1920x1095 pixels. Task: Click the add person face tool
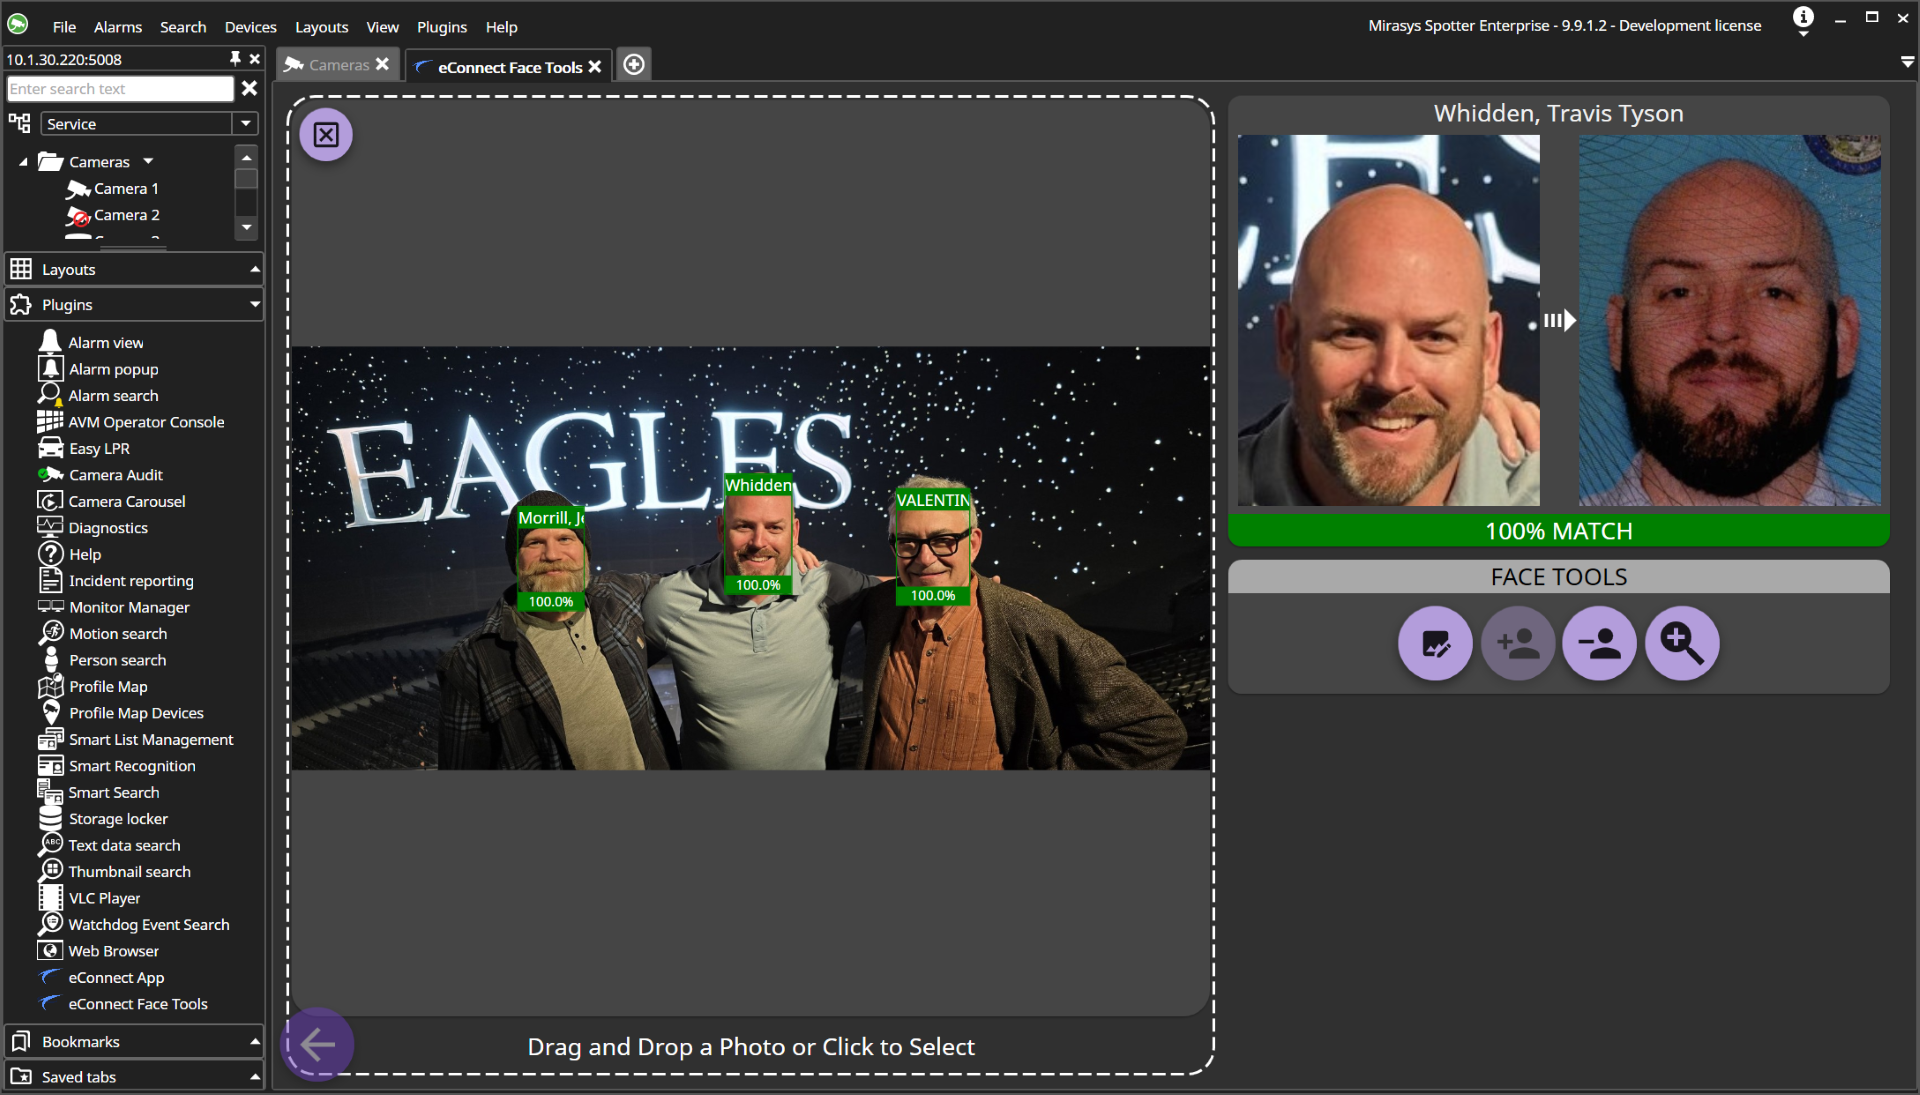tap(1518, 643)
